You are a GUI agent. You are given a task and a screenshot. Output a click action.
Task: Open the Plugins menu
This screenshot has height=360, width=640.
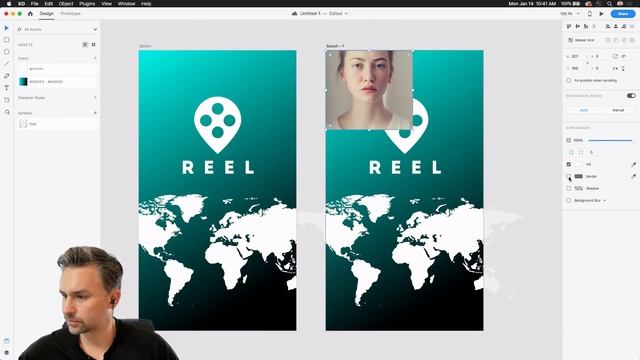pos(87,4)
